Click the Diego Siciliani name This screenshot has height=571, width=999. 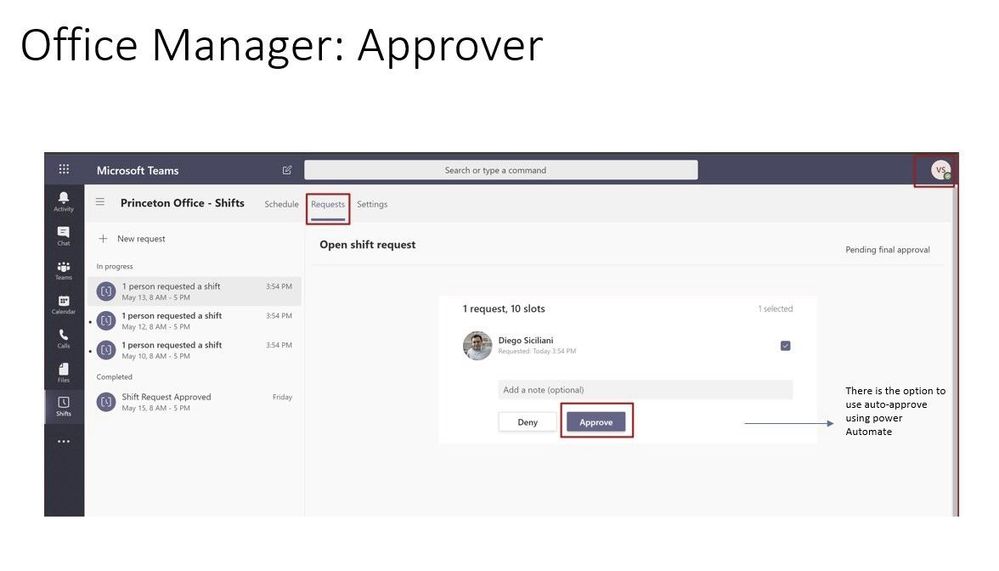(526, 340)
